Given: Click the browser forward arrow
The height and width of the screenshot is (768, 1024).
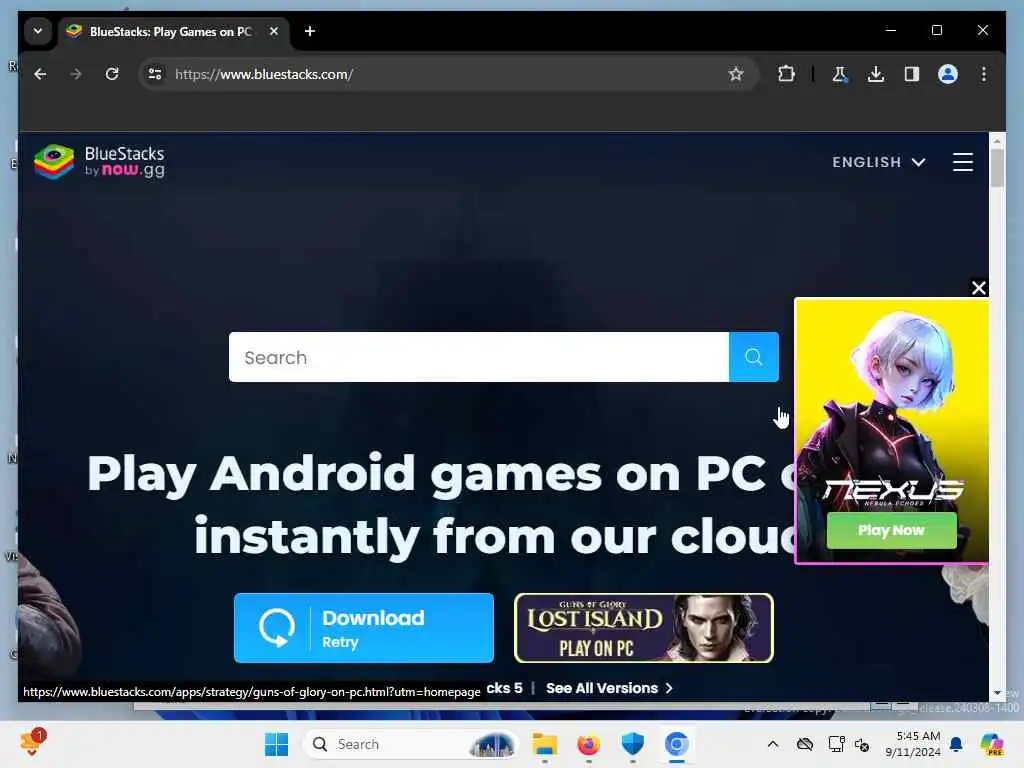Looking at the screenshot, I should 76,74.
